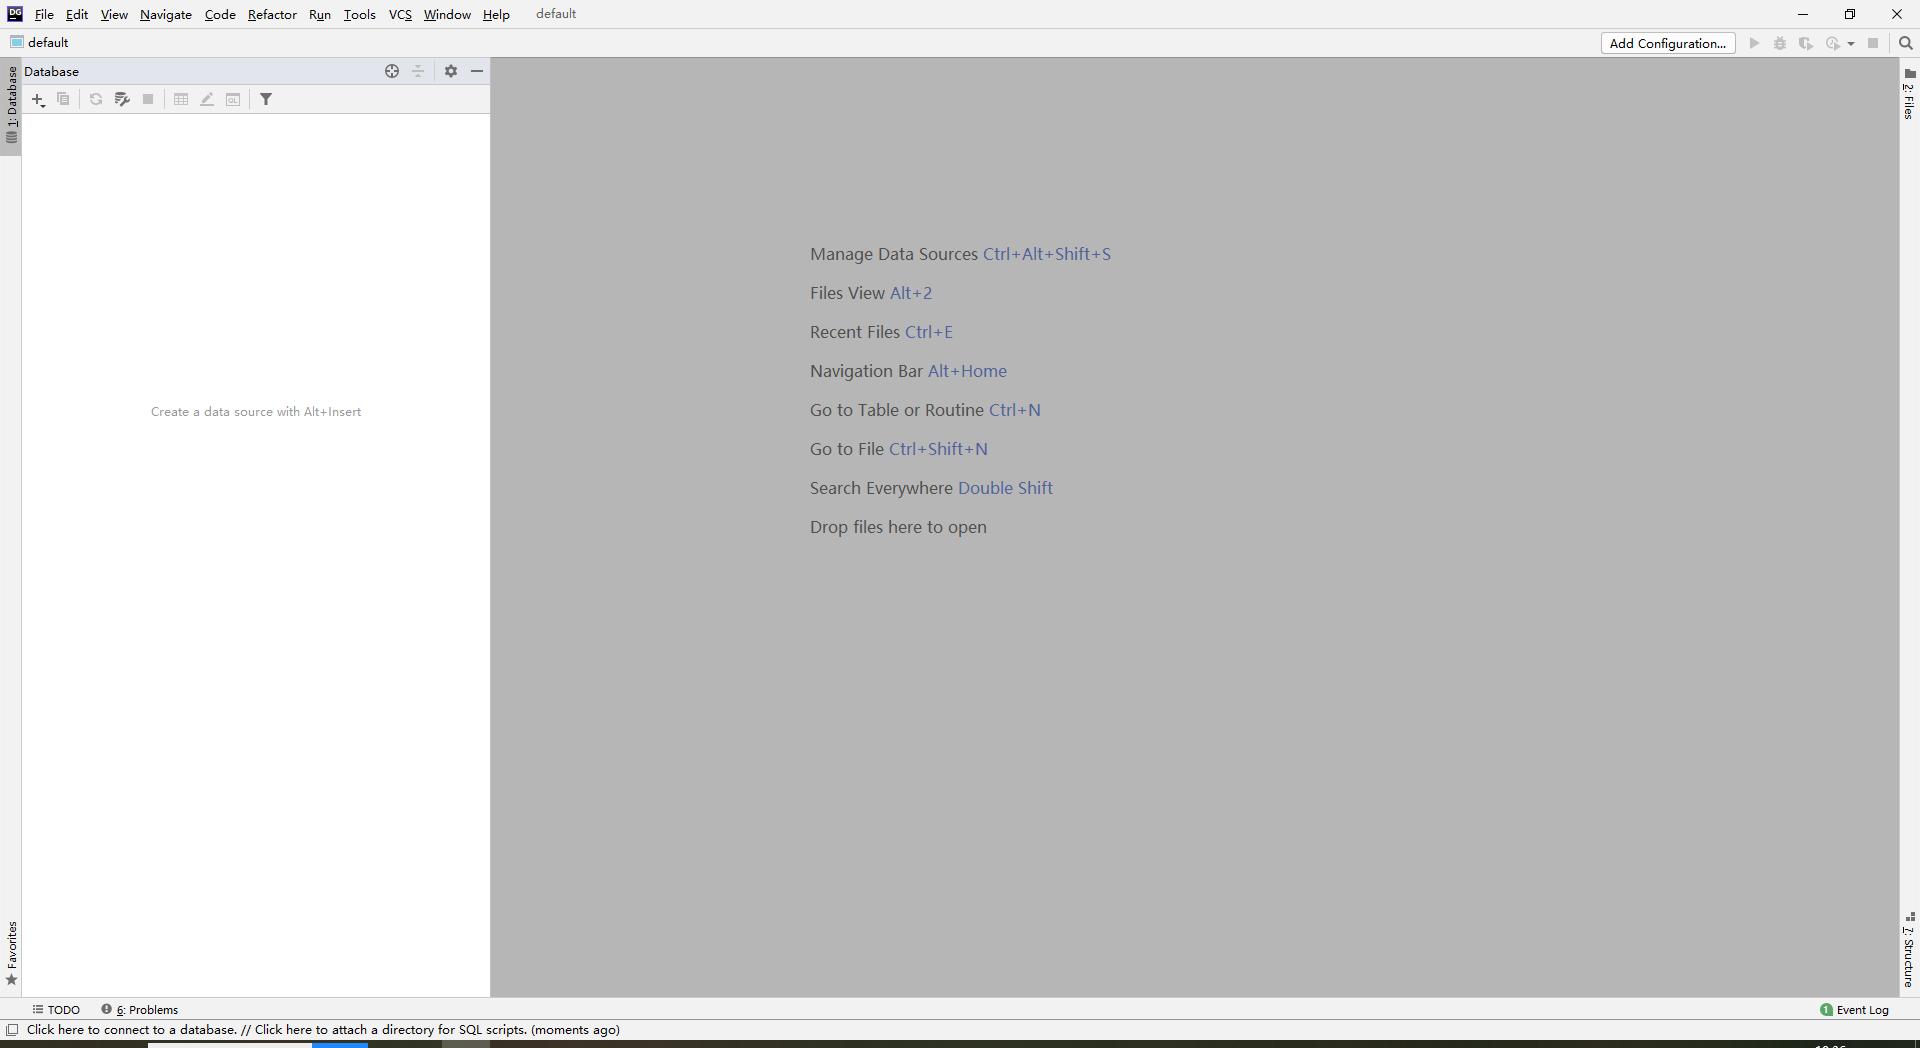This screenshot has width=1920, height=1048.
Task: Click 'Drop files here to open' text
Action: (898, 527)
